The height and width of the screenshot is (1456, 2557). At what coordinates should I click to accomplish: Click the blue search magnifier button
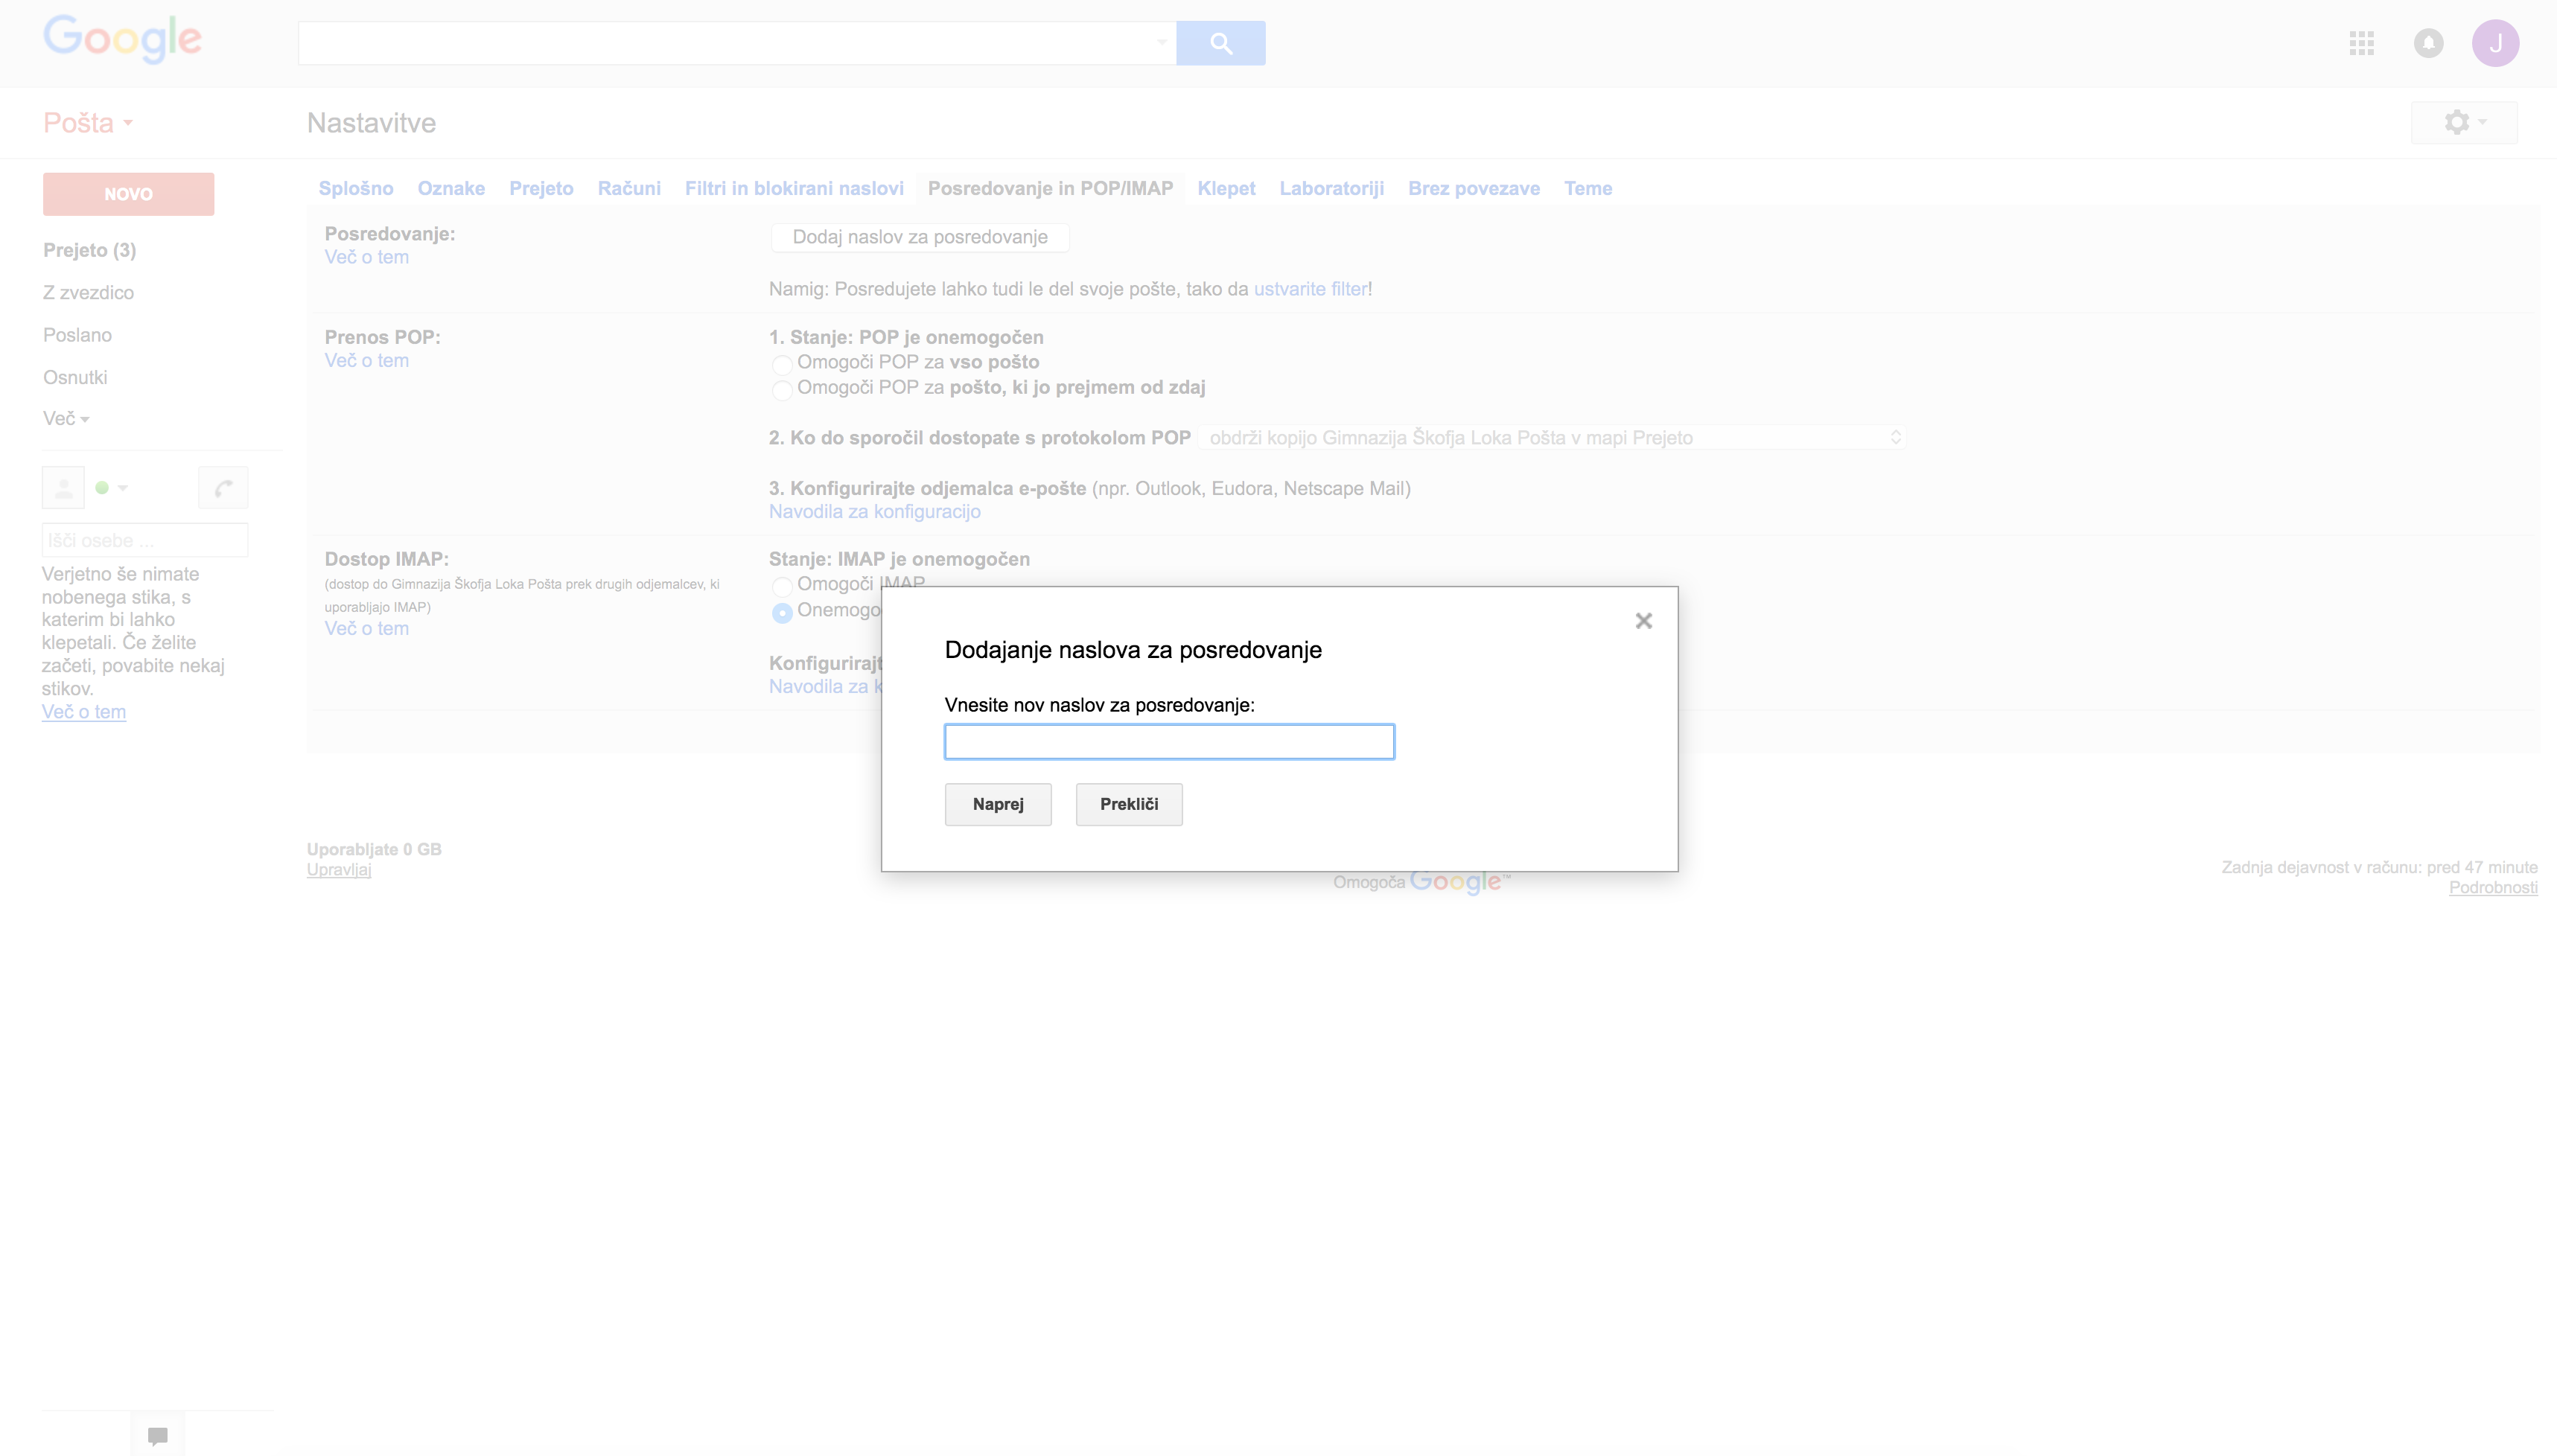point(1220,43)
